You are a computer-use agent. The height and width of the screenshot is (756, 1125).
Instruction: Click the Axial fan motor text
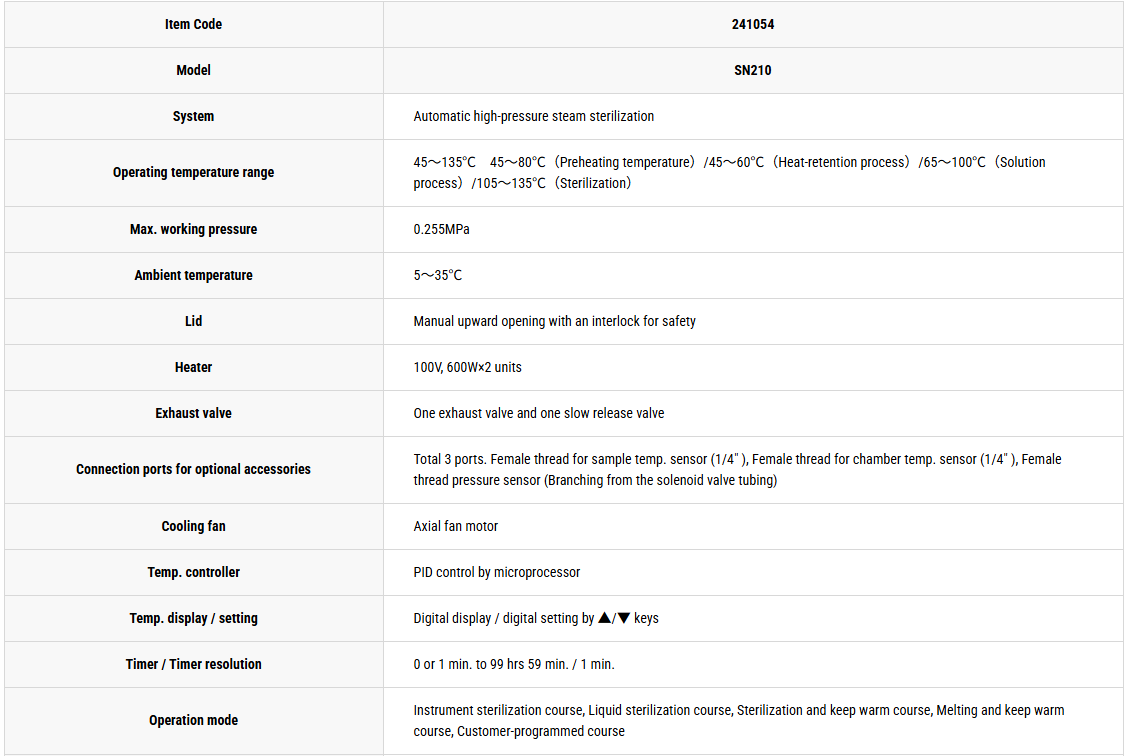[x=455, y=526]
